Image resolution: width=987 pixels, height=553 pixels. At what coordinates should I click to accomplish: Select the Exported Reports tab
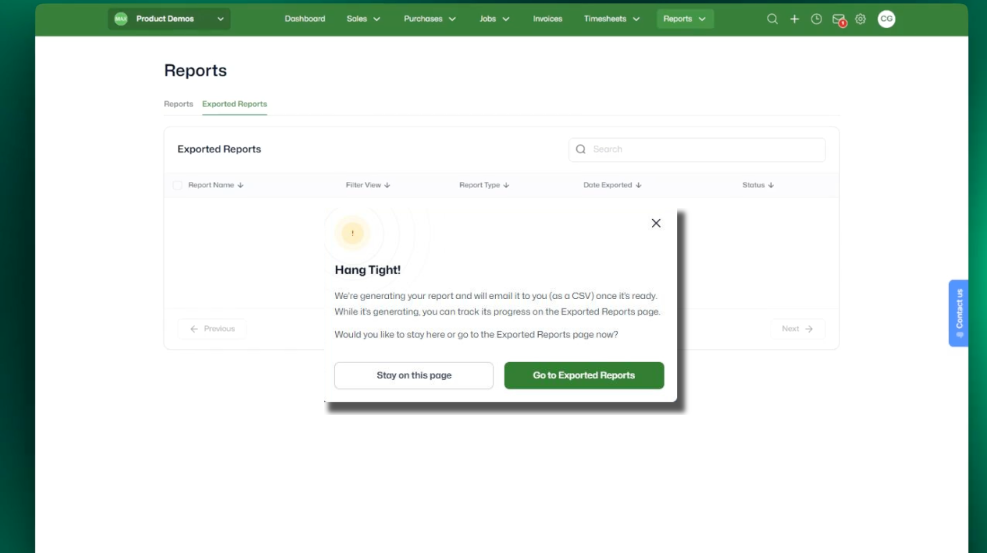[234, 104]
